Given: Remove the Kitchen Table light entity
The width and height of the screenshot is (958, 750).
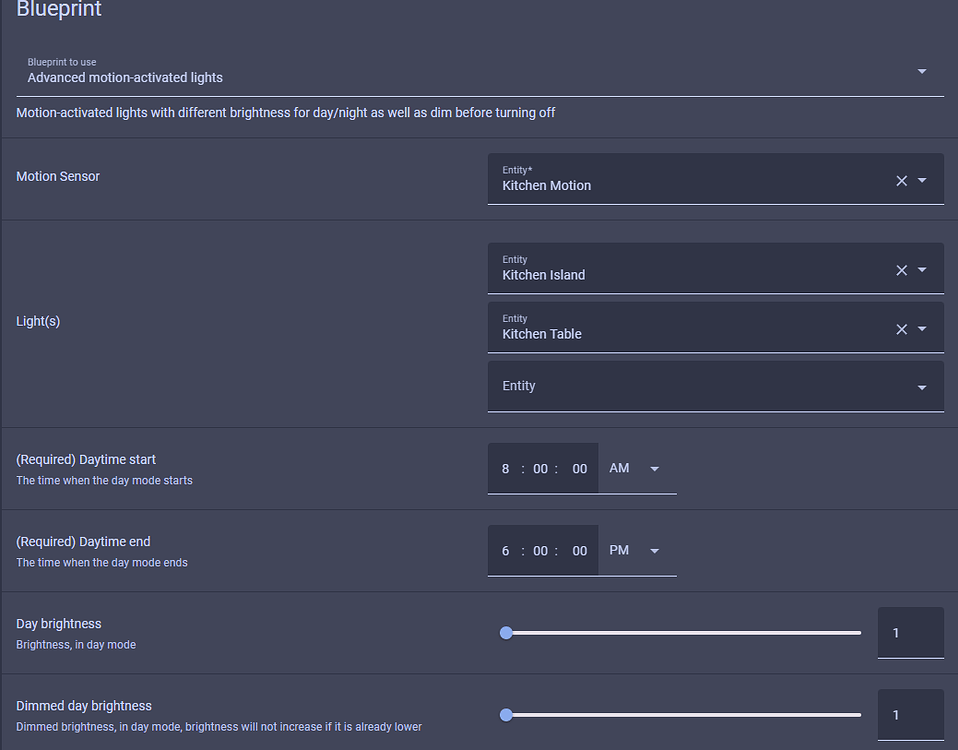Looking at the screenshot, I should point(901,329).
